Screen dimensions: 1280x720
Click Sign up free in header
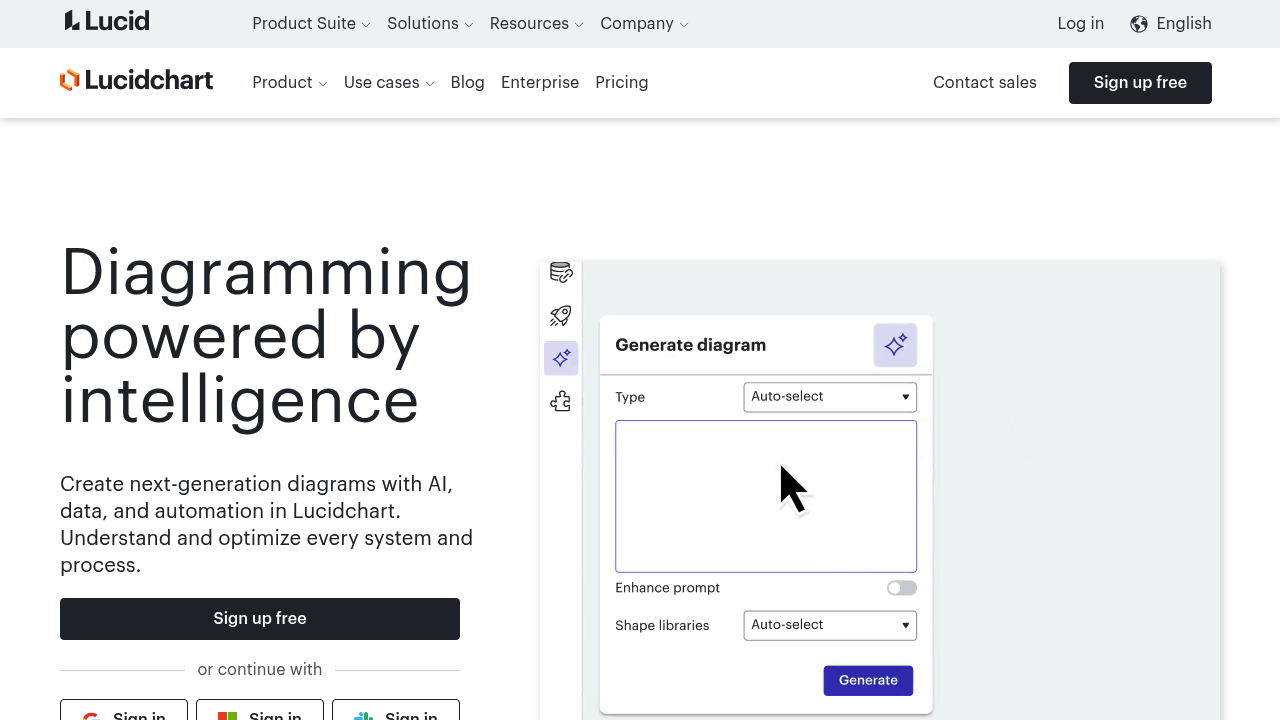[1139, 83]
